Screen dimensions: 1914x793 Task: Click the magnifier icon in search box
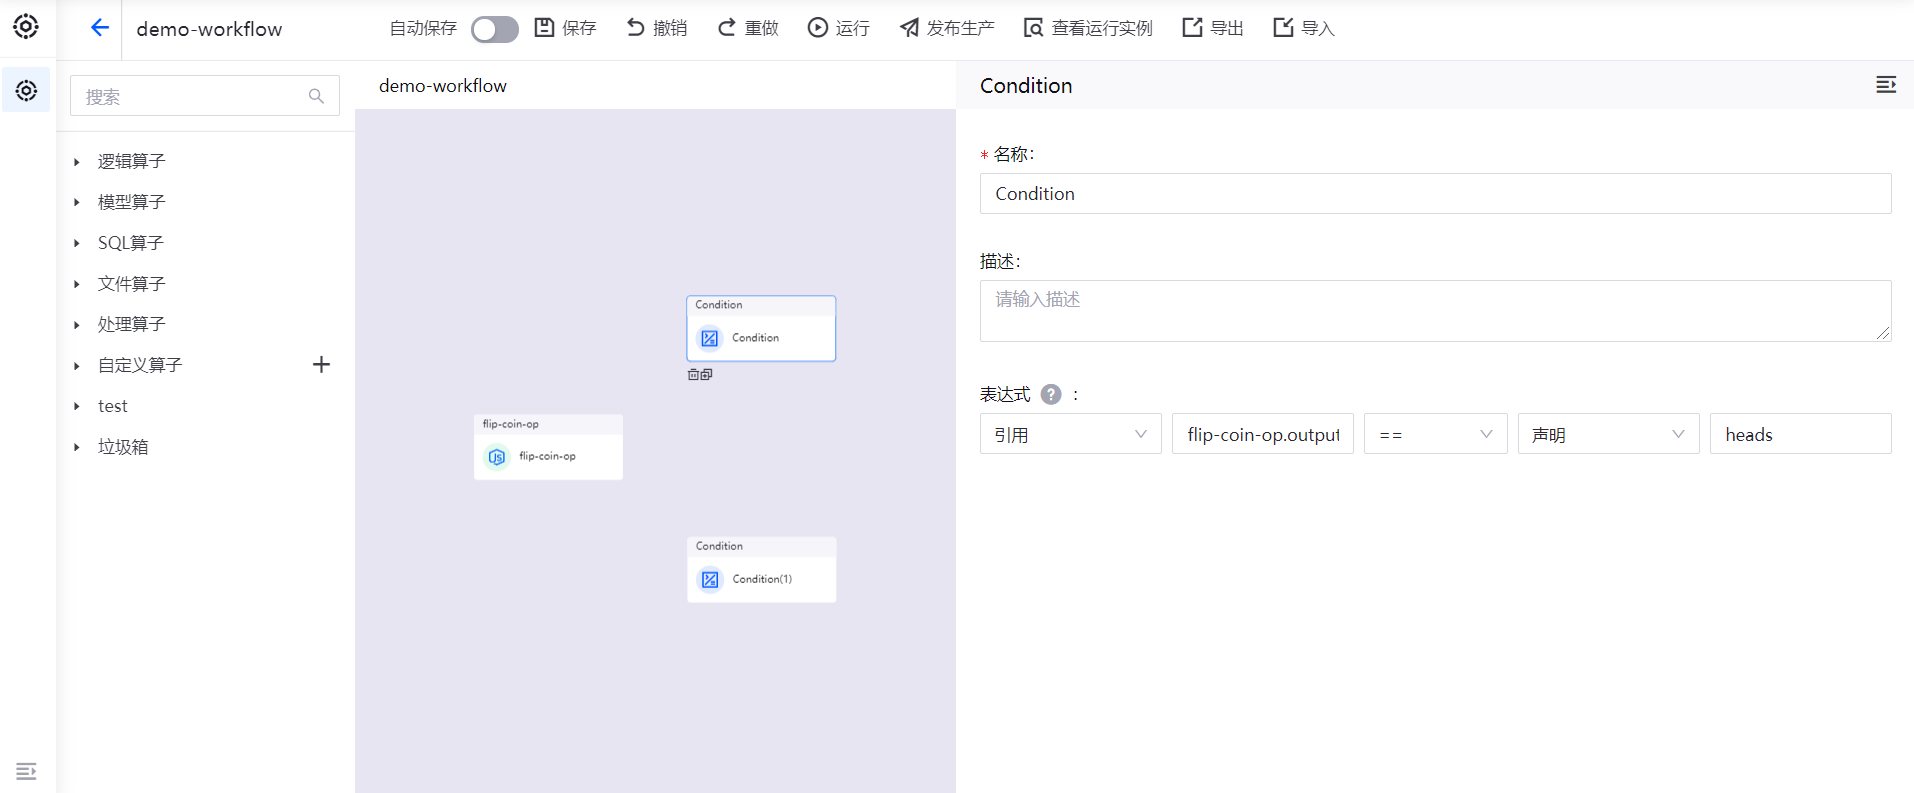click(x=316, y=96)
